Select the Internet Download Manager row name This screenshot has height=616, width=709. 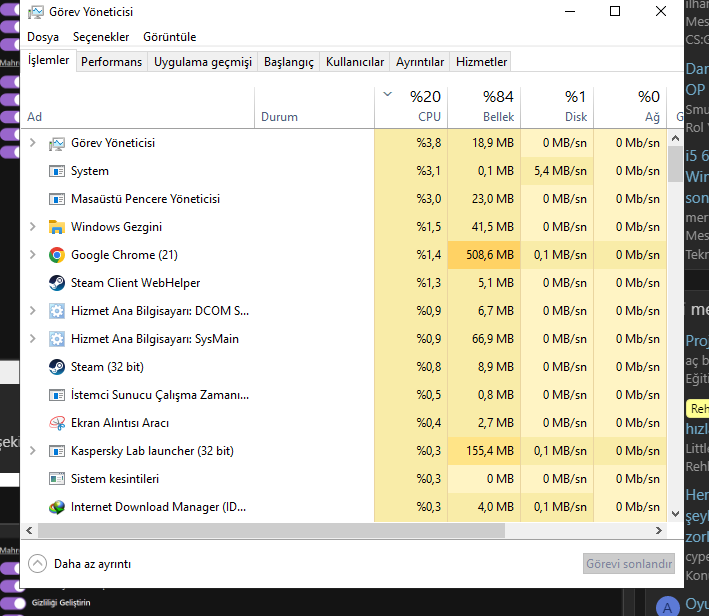[158, 507]
